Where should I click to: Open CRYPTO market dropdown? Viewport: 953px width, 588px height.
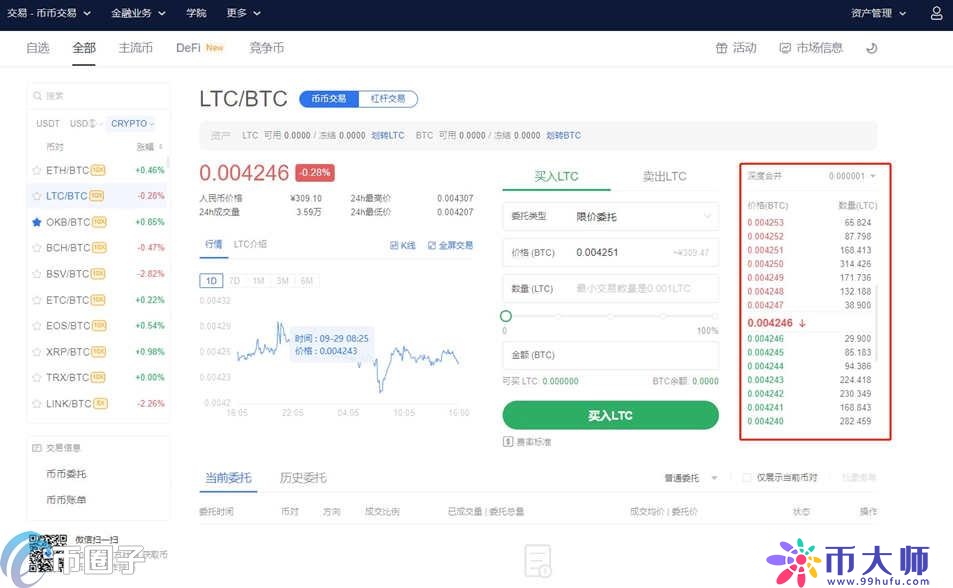(132, 123)
